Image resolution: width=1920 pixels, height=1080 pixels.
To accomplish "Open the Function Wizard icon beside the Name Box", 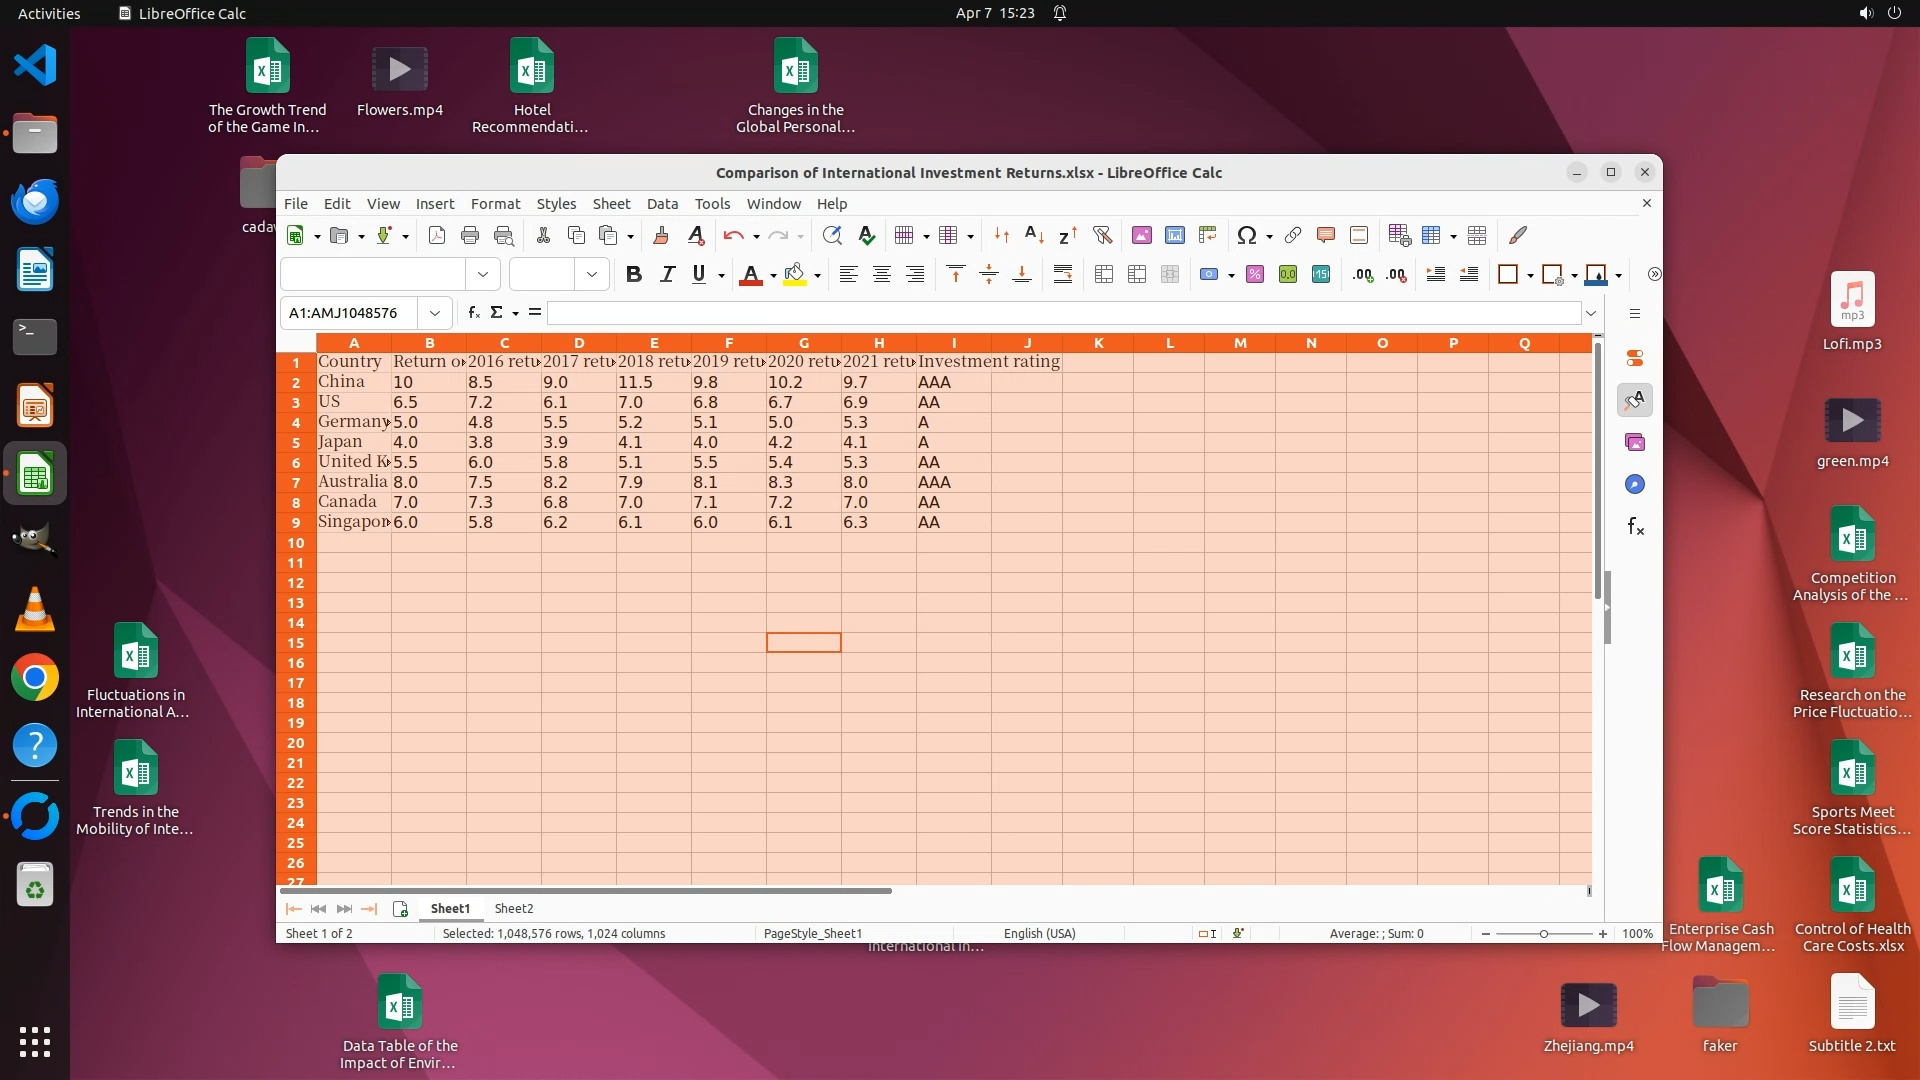I will [x=474, y=313].
